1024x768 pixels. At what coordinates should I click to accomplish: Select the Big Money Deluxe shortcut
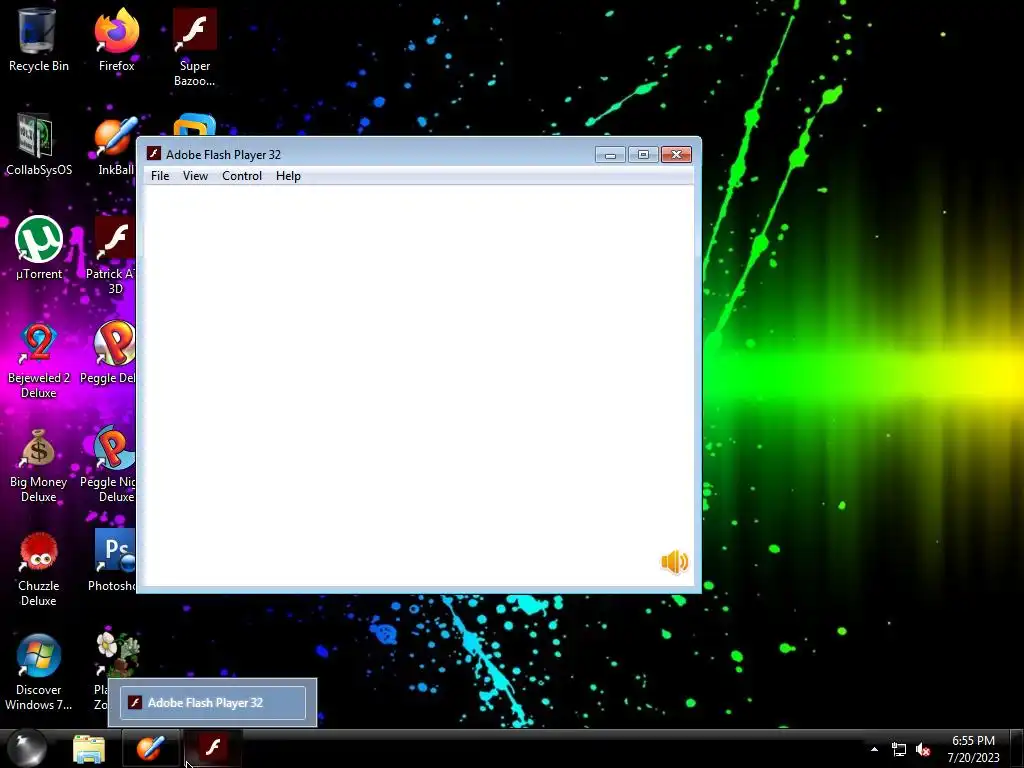(x=39, y=464)
